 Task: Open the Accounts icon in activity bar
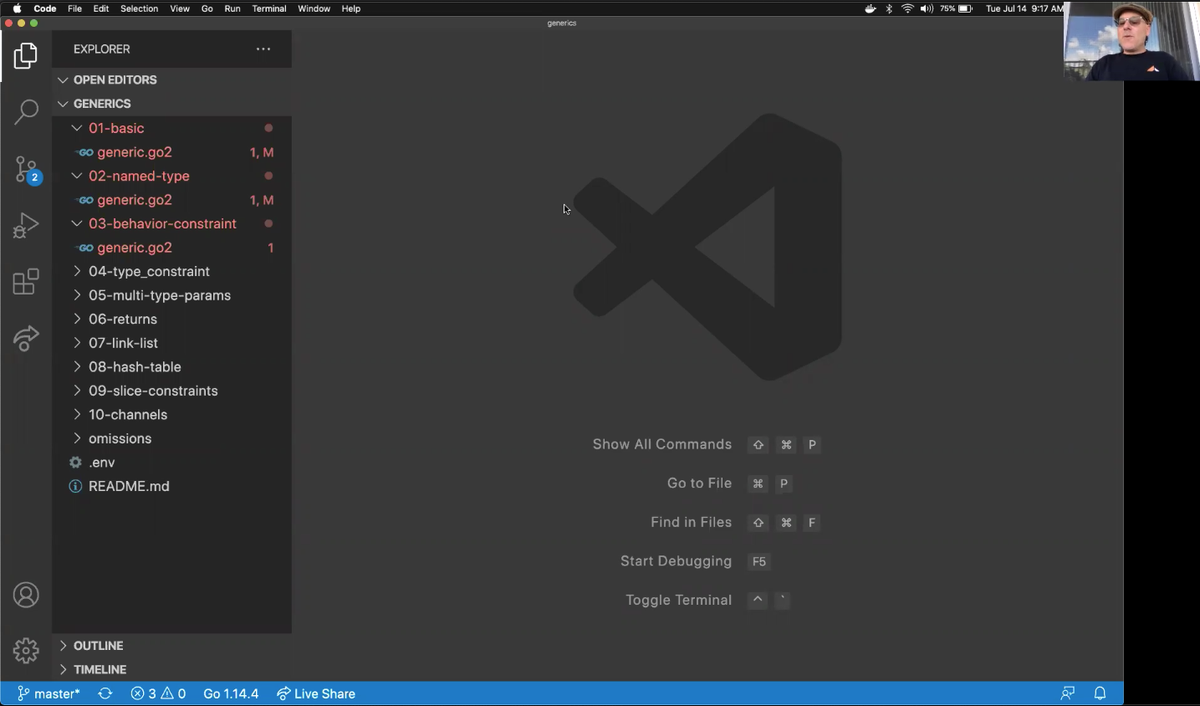coord(26,595)
